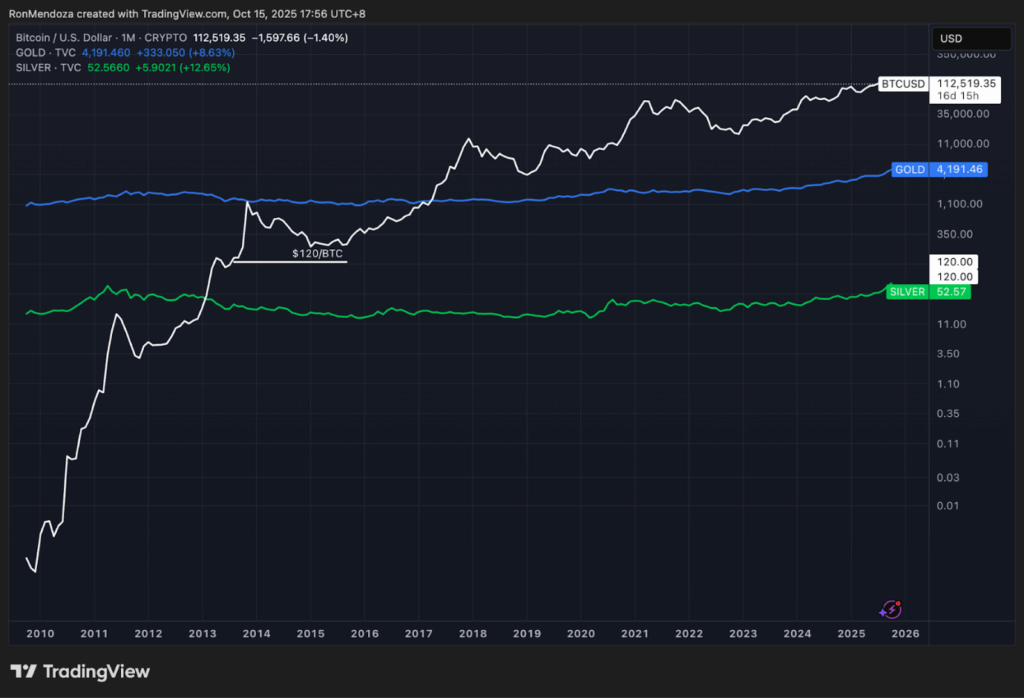Select the SILVER · TVC legend entry
The height and width of the screenshot is (698, 1024).
pyautogui.click(x=47, y=67)
